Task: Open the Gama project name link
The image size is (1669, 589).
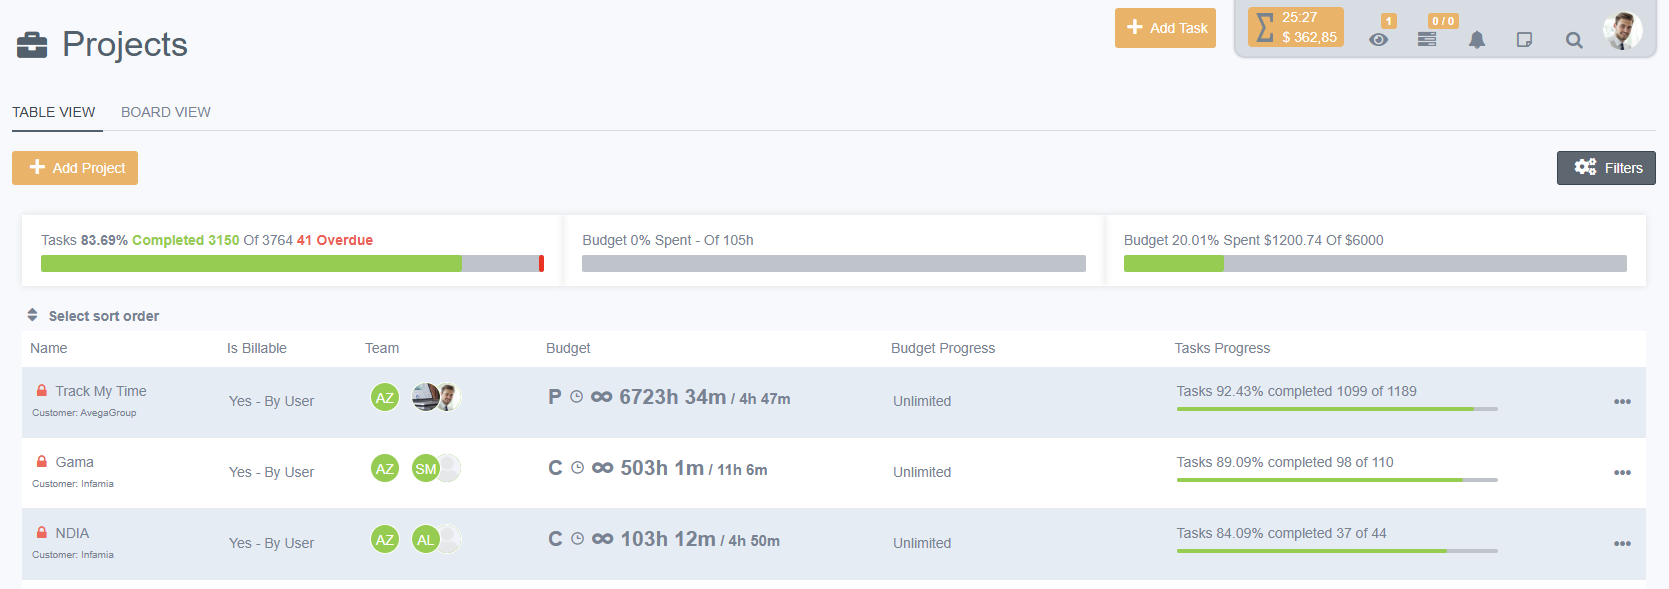Action: pos(75,462)
